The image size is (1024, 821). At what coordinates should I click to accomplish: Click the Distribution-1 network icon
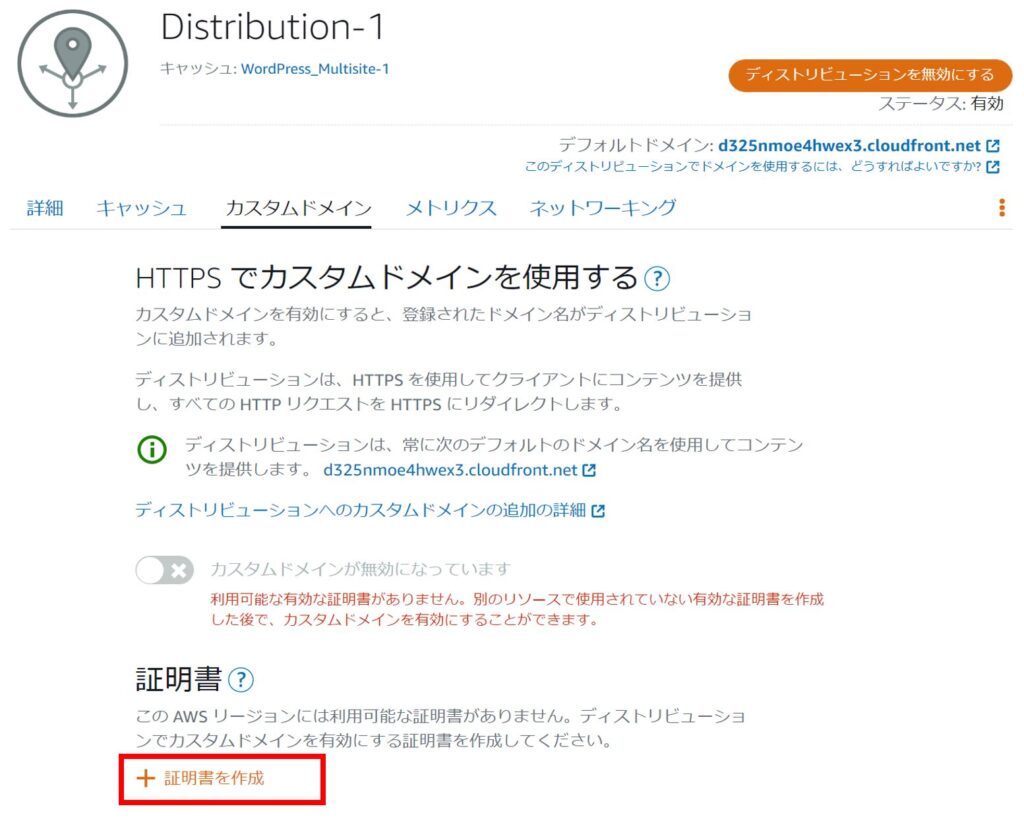72,63
